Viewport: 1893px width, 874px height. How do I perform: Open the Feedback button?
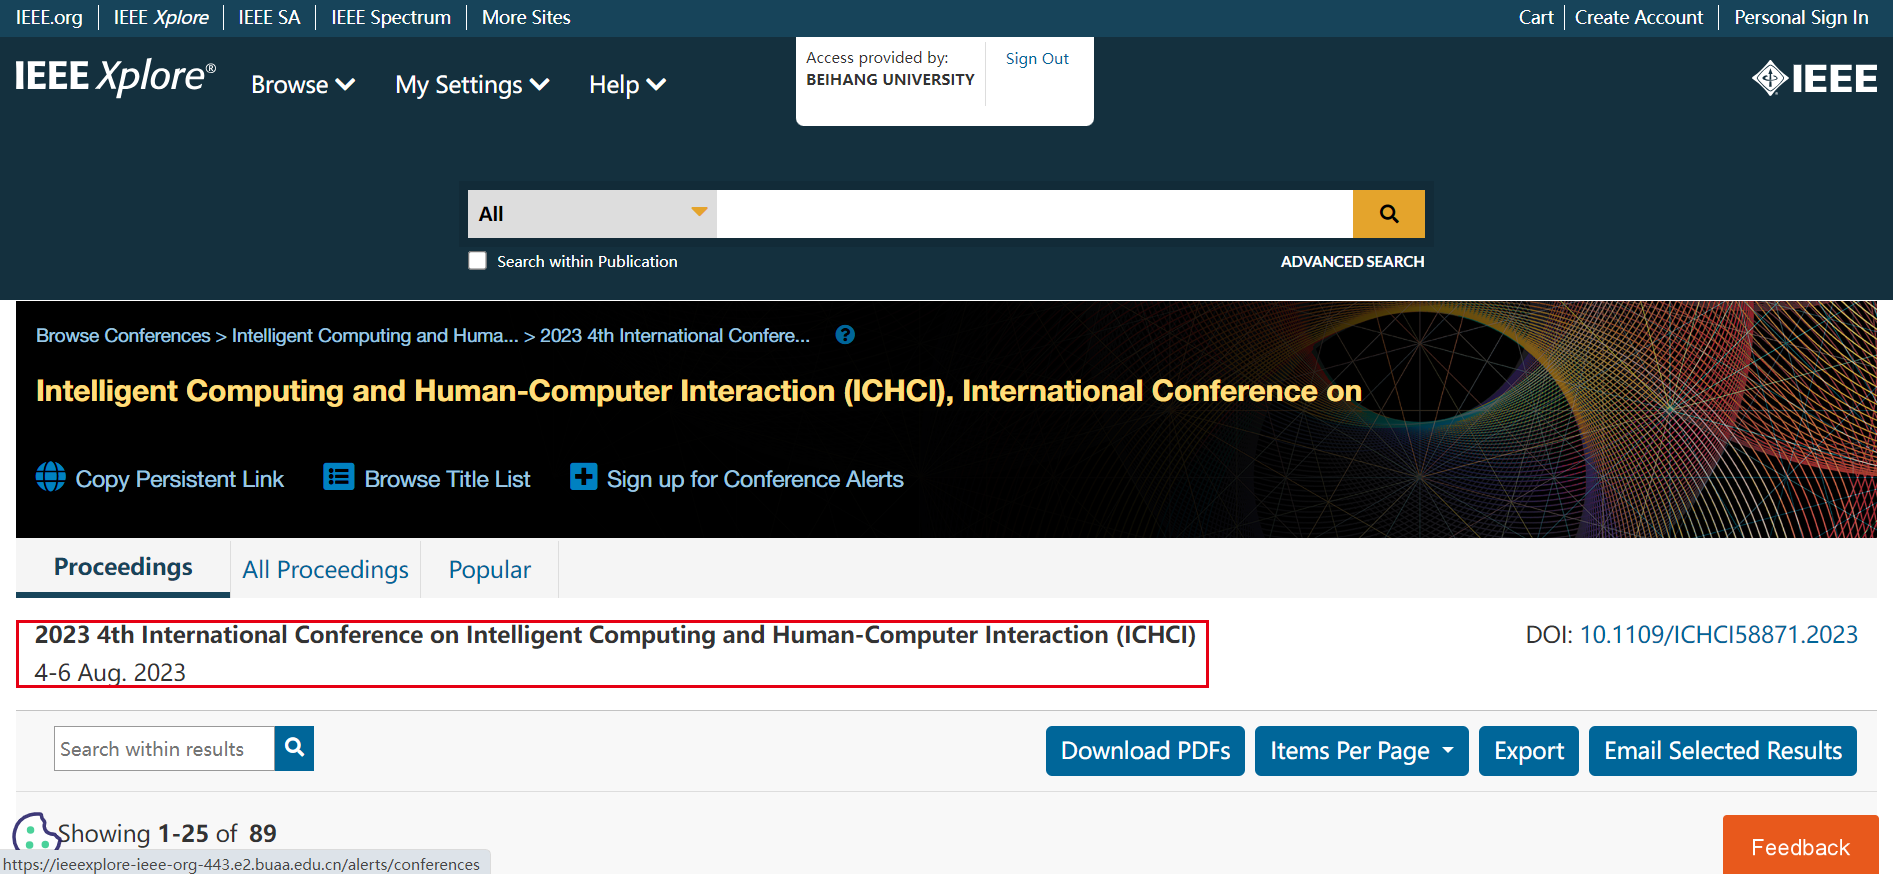tap(1800, 846)
